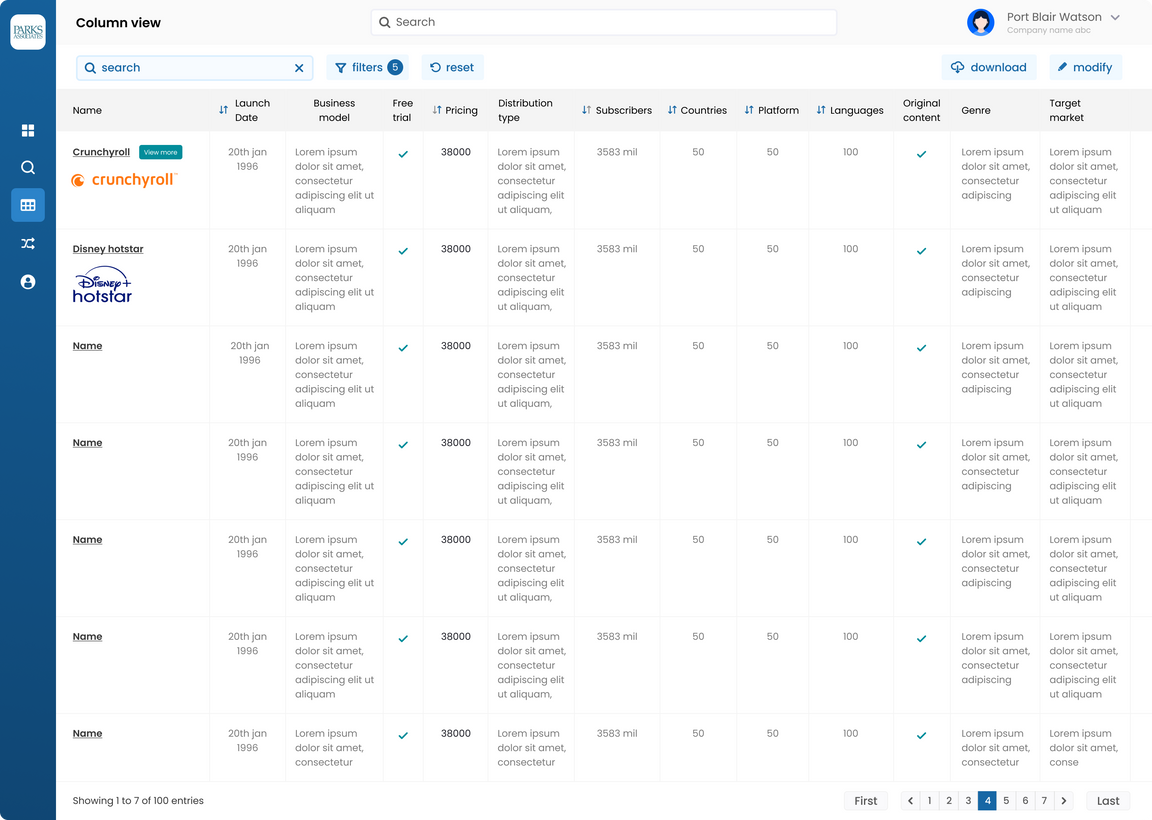Expand the Port Blair Watson account dropdown
1152x820 pixels.
(x=1115, y=18)
